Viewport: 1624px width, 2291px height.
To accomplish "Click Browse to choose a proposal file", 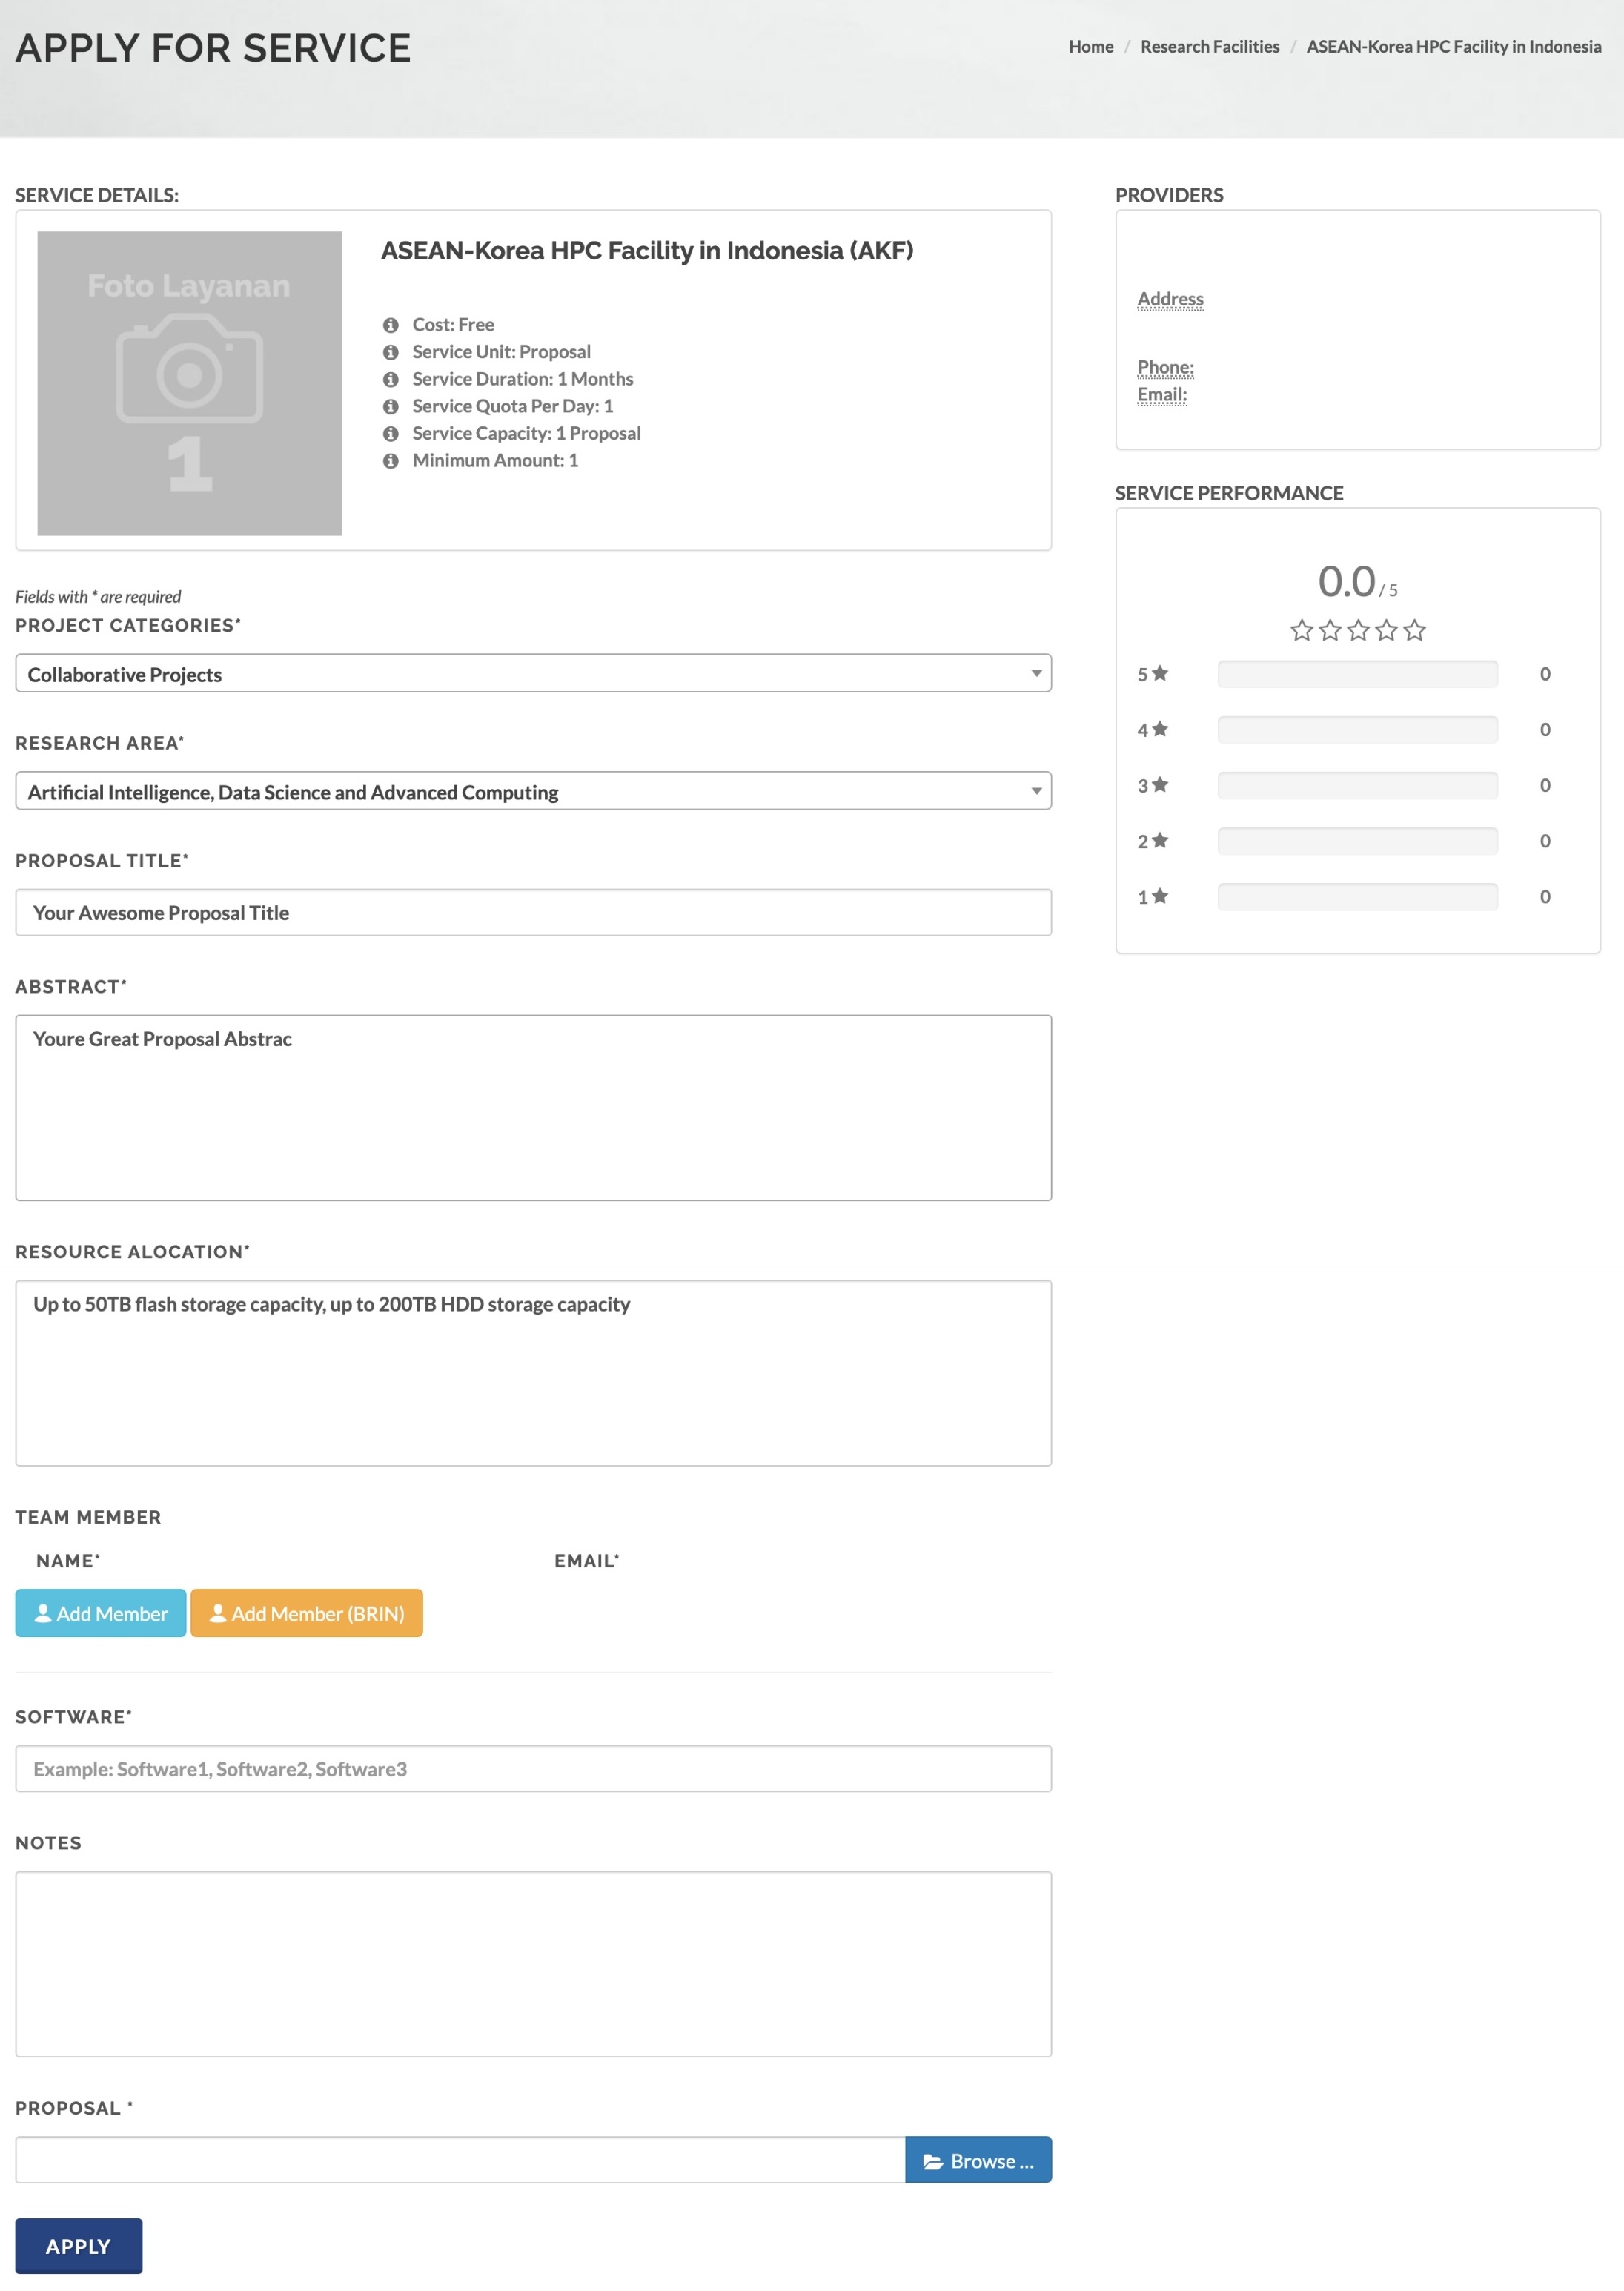I will [978, 2160].
